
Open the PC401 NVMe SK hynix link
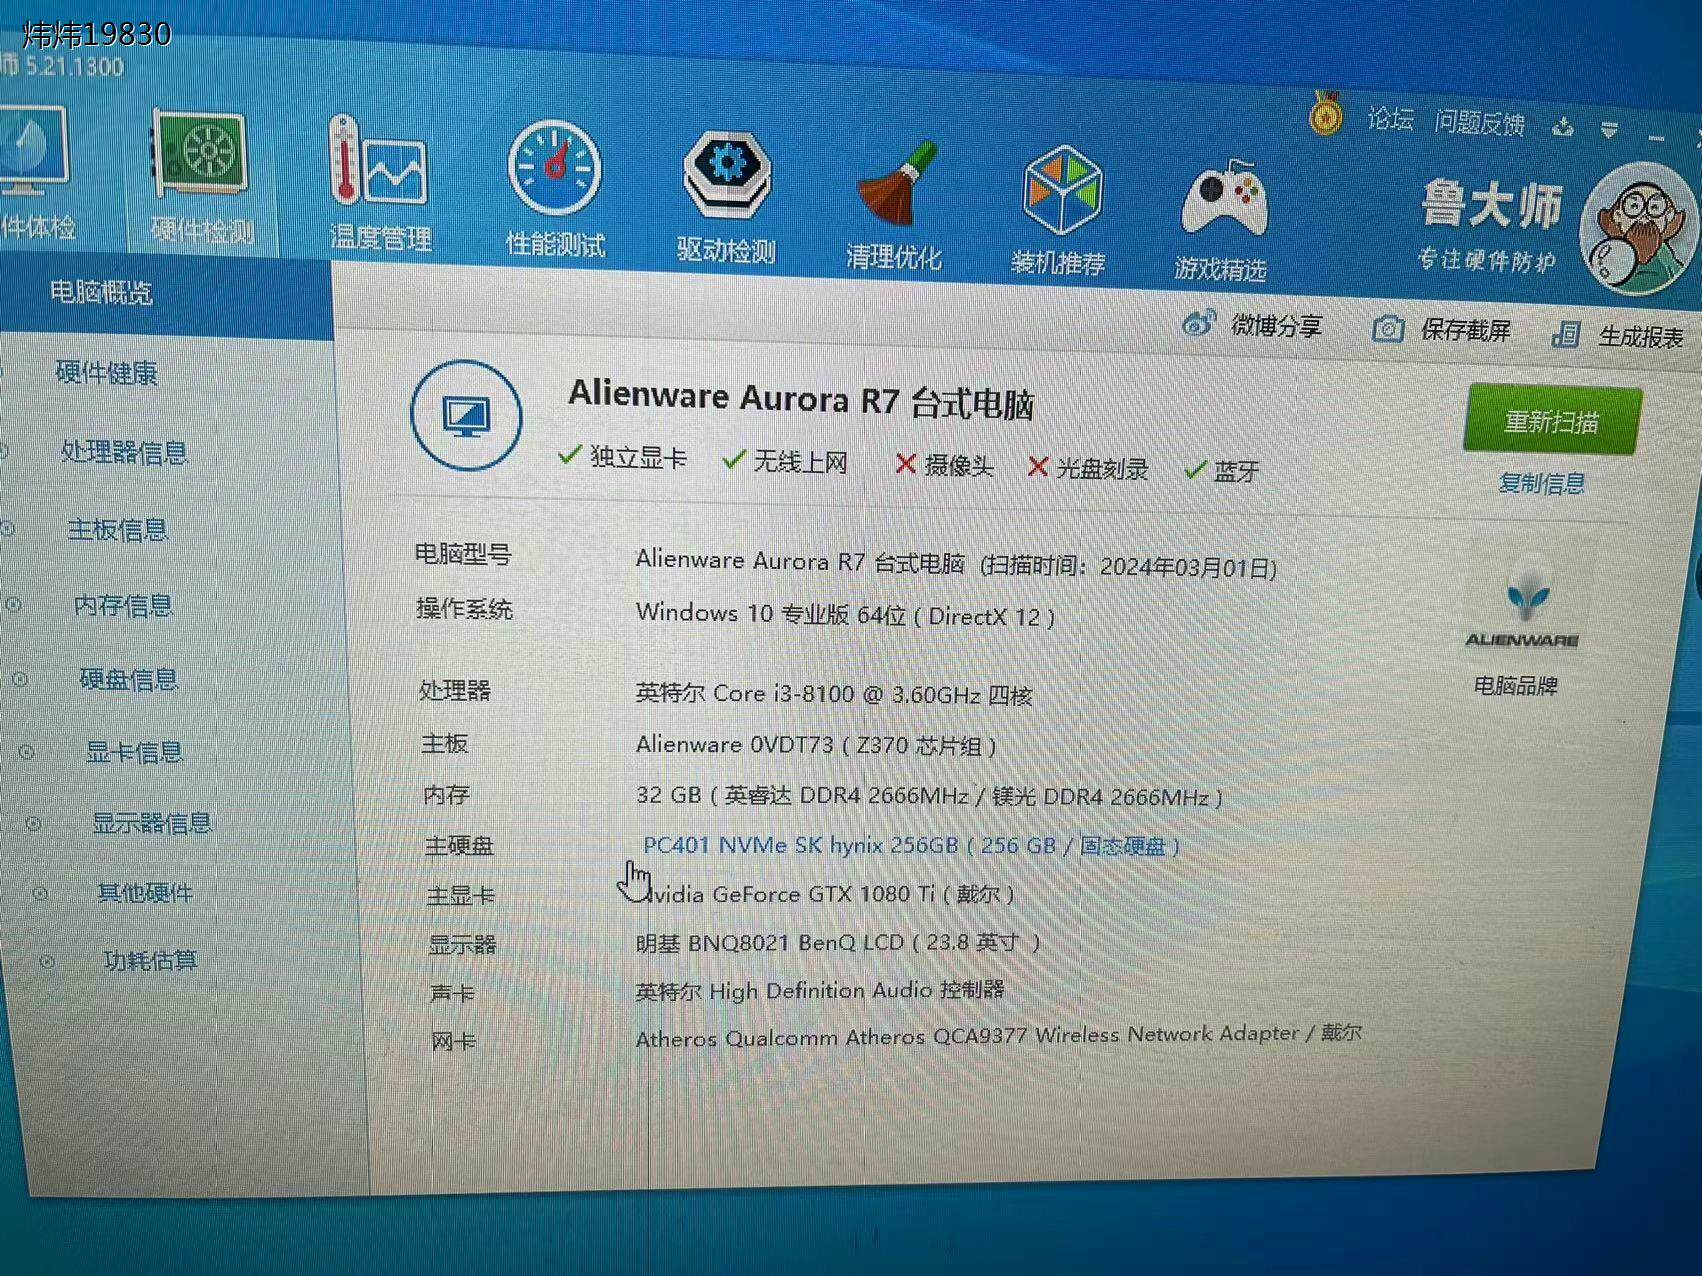click(x=800, y=845)
